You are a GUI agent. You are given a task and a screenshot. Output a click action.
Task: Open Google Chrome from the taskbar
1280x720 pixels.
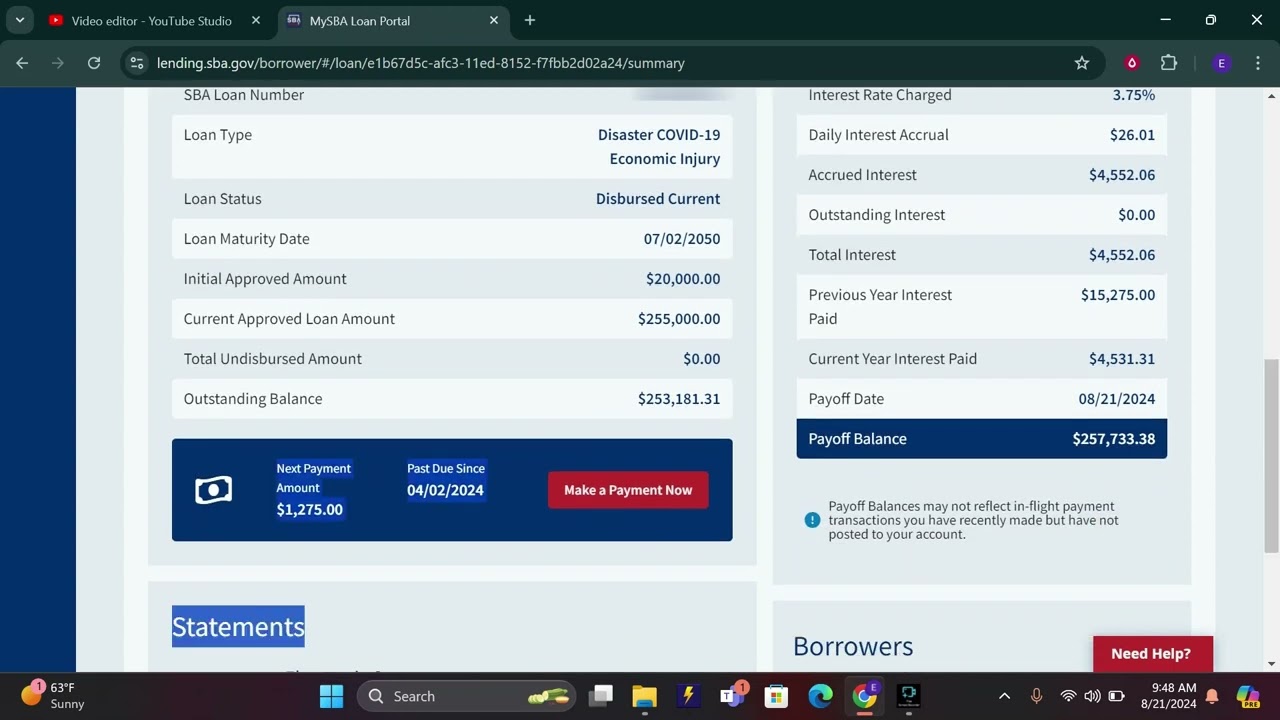click(x=865, y=696)
